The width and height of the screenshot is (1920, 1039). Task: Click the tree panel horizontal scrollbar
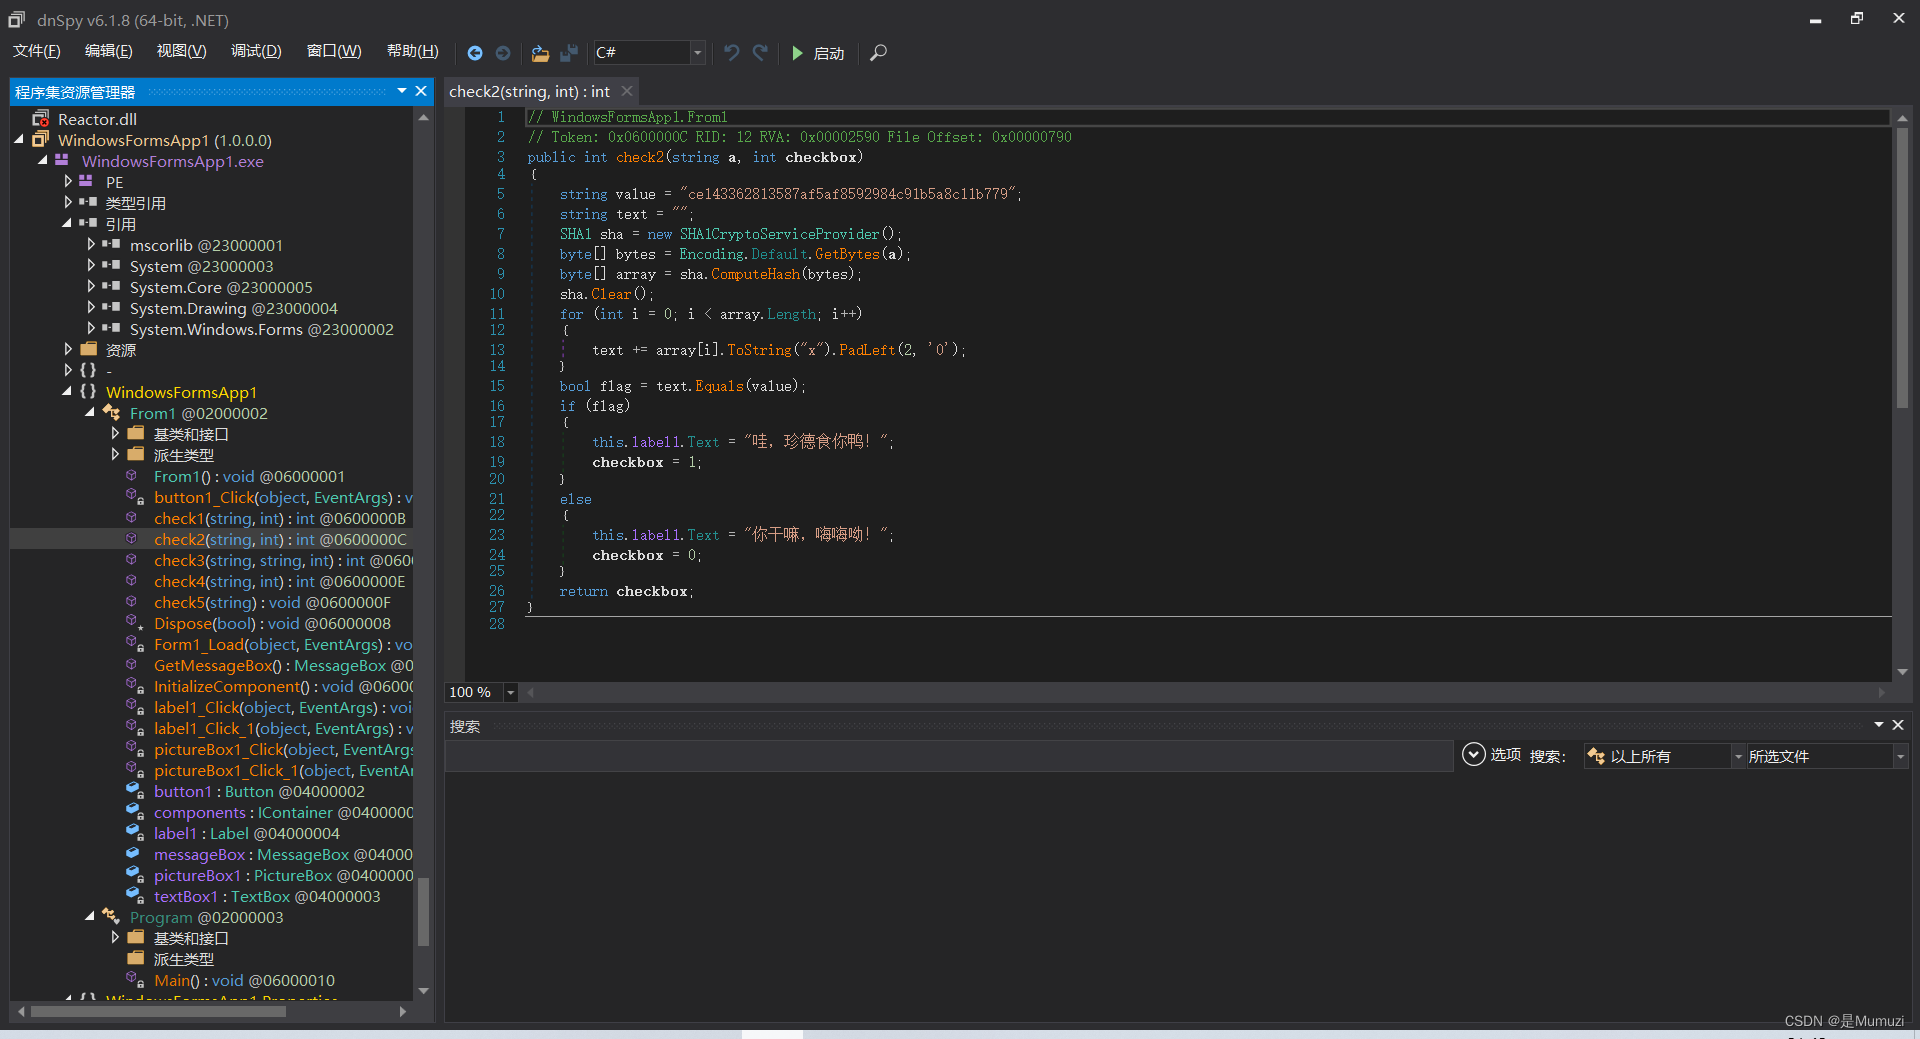pyautogui.click(x=158, y=1011)
